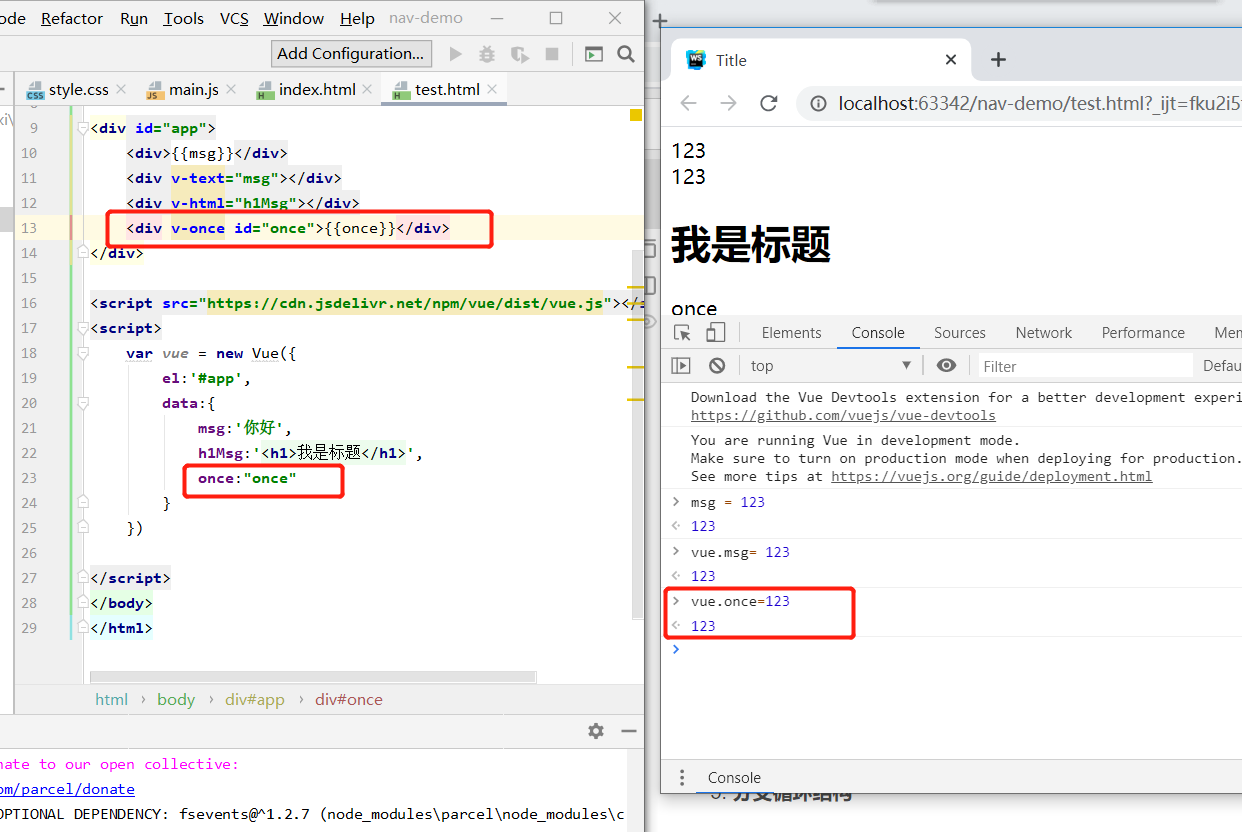Open the vuejs.org deployment guide link
The image size is (1242, 832).
tap(991, 477)
